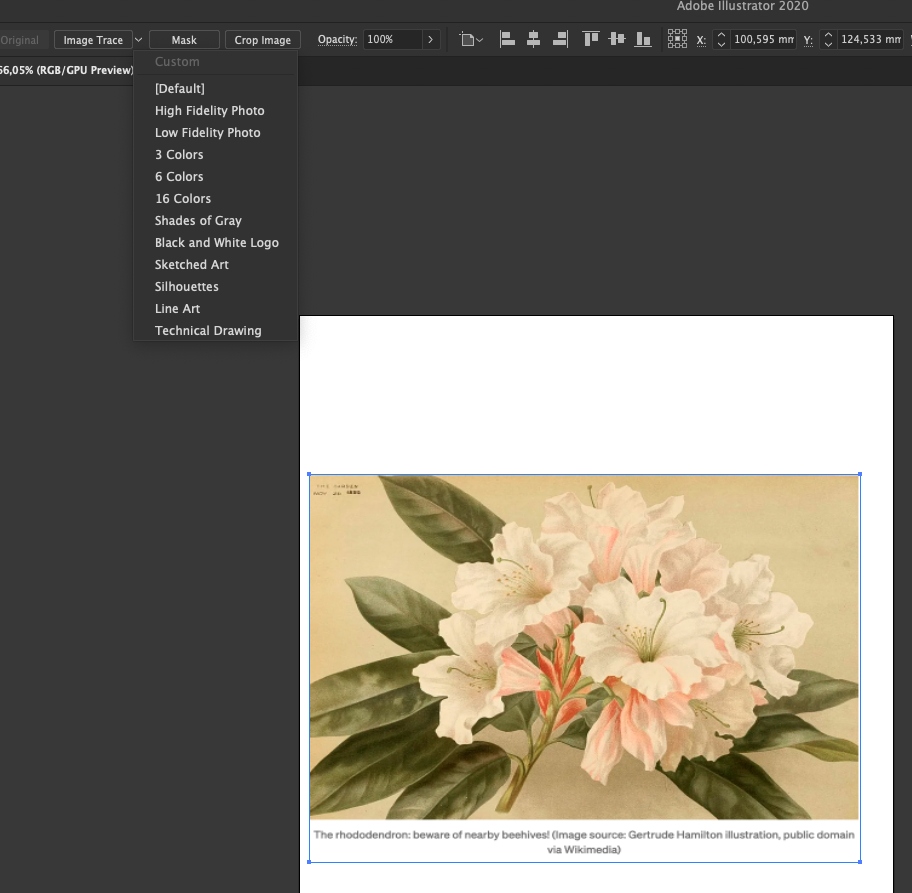Click the Y coordinate stepper arrows
This screenshot has height=893, width=912.
tap(828, 40)
